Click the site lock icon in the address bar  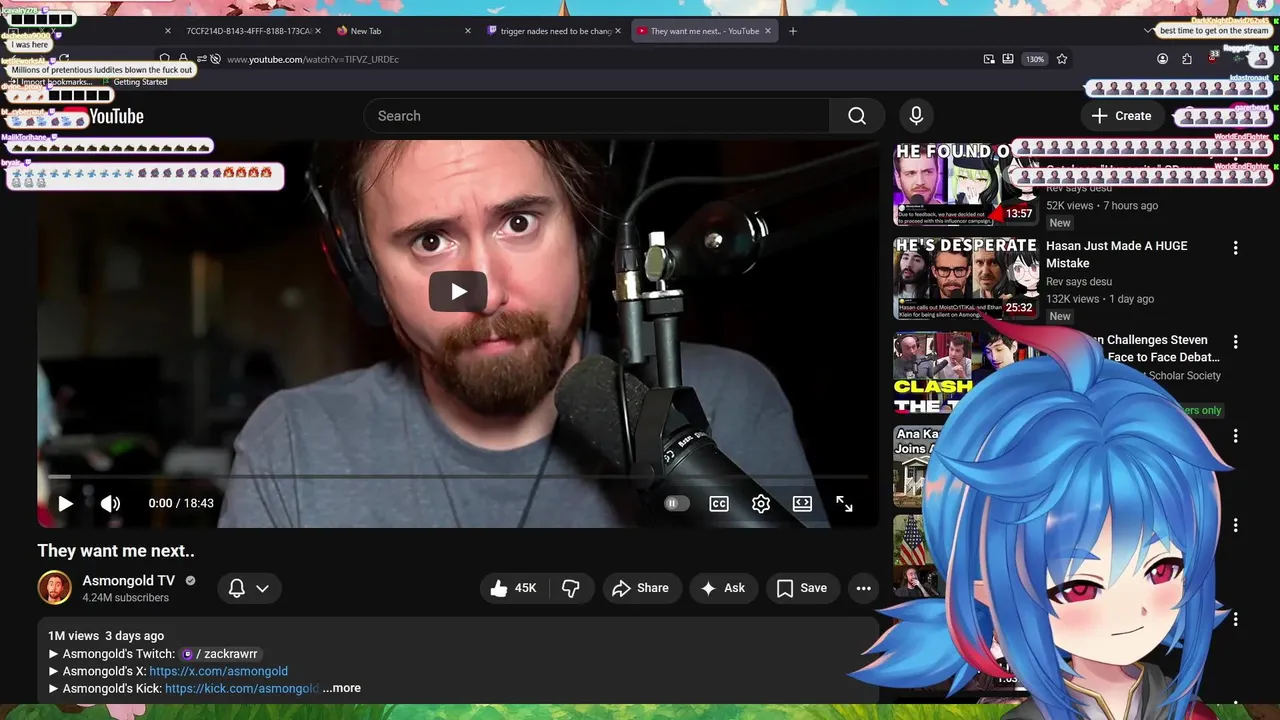(183, 59)
